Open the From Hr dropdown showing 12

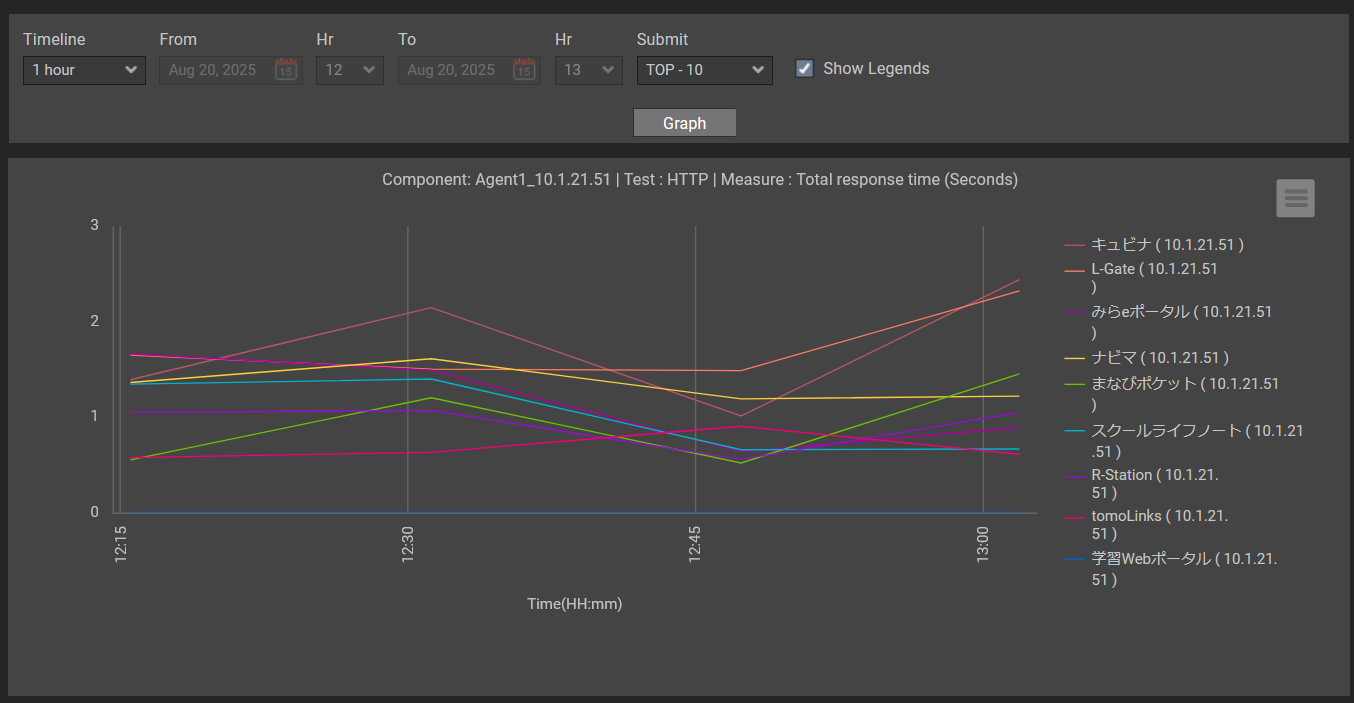coord(349,70)
